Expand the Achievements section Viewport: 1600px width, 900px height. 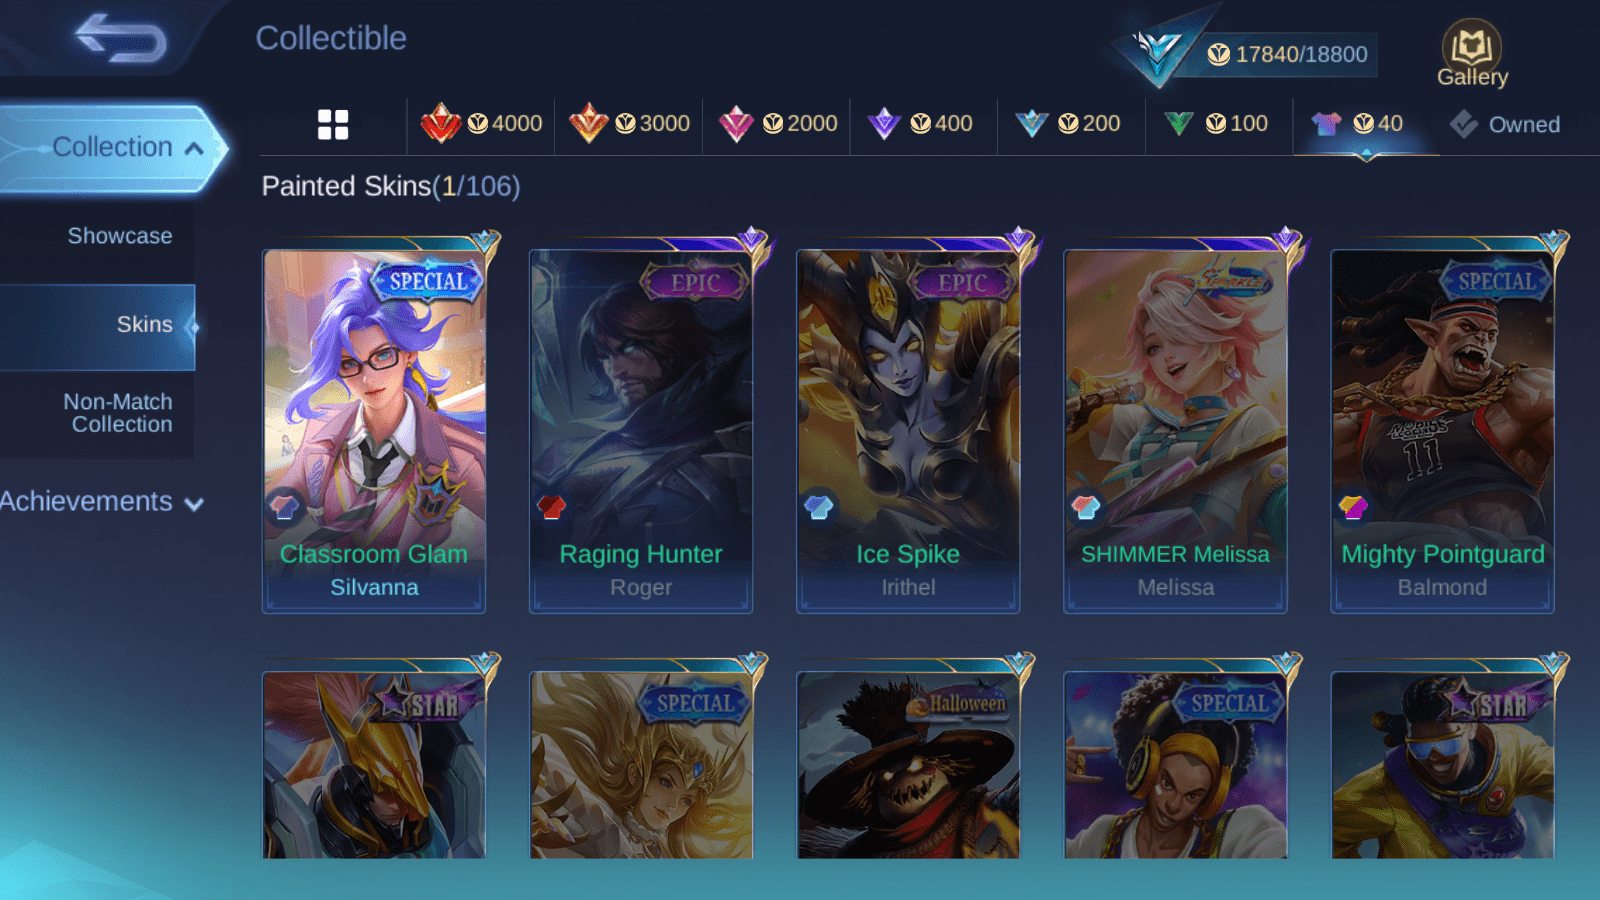(102, 502)
